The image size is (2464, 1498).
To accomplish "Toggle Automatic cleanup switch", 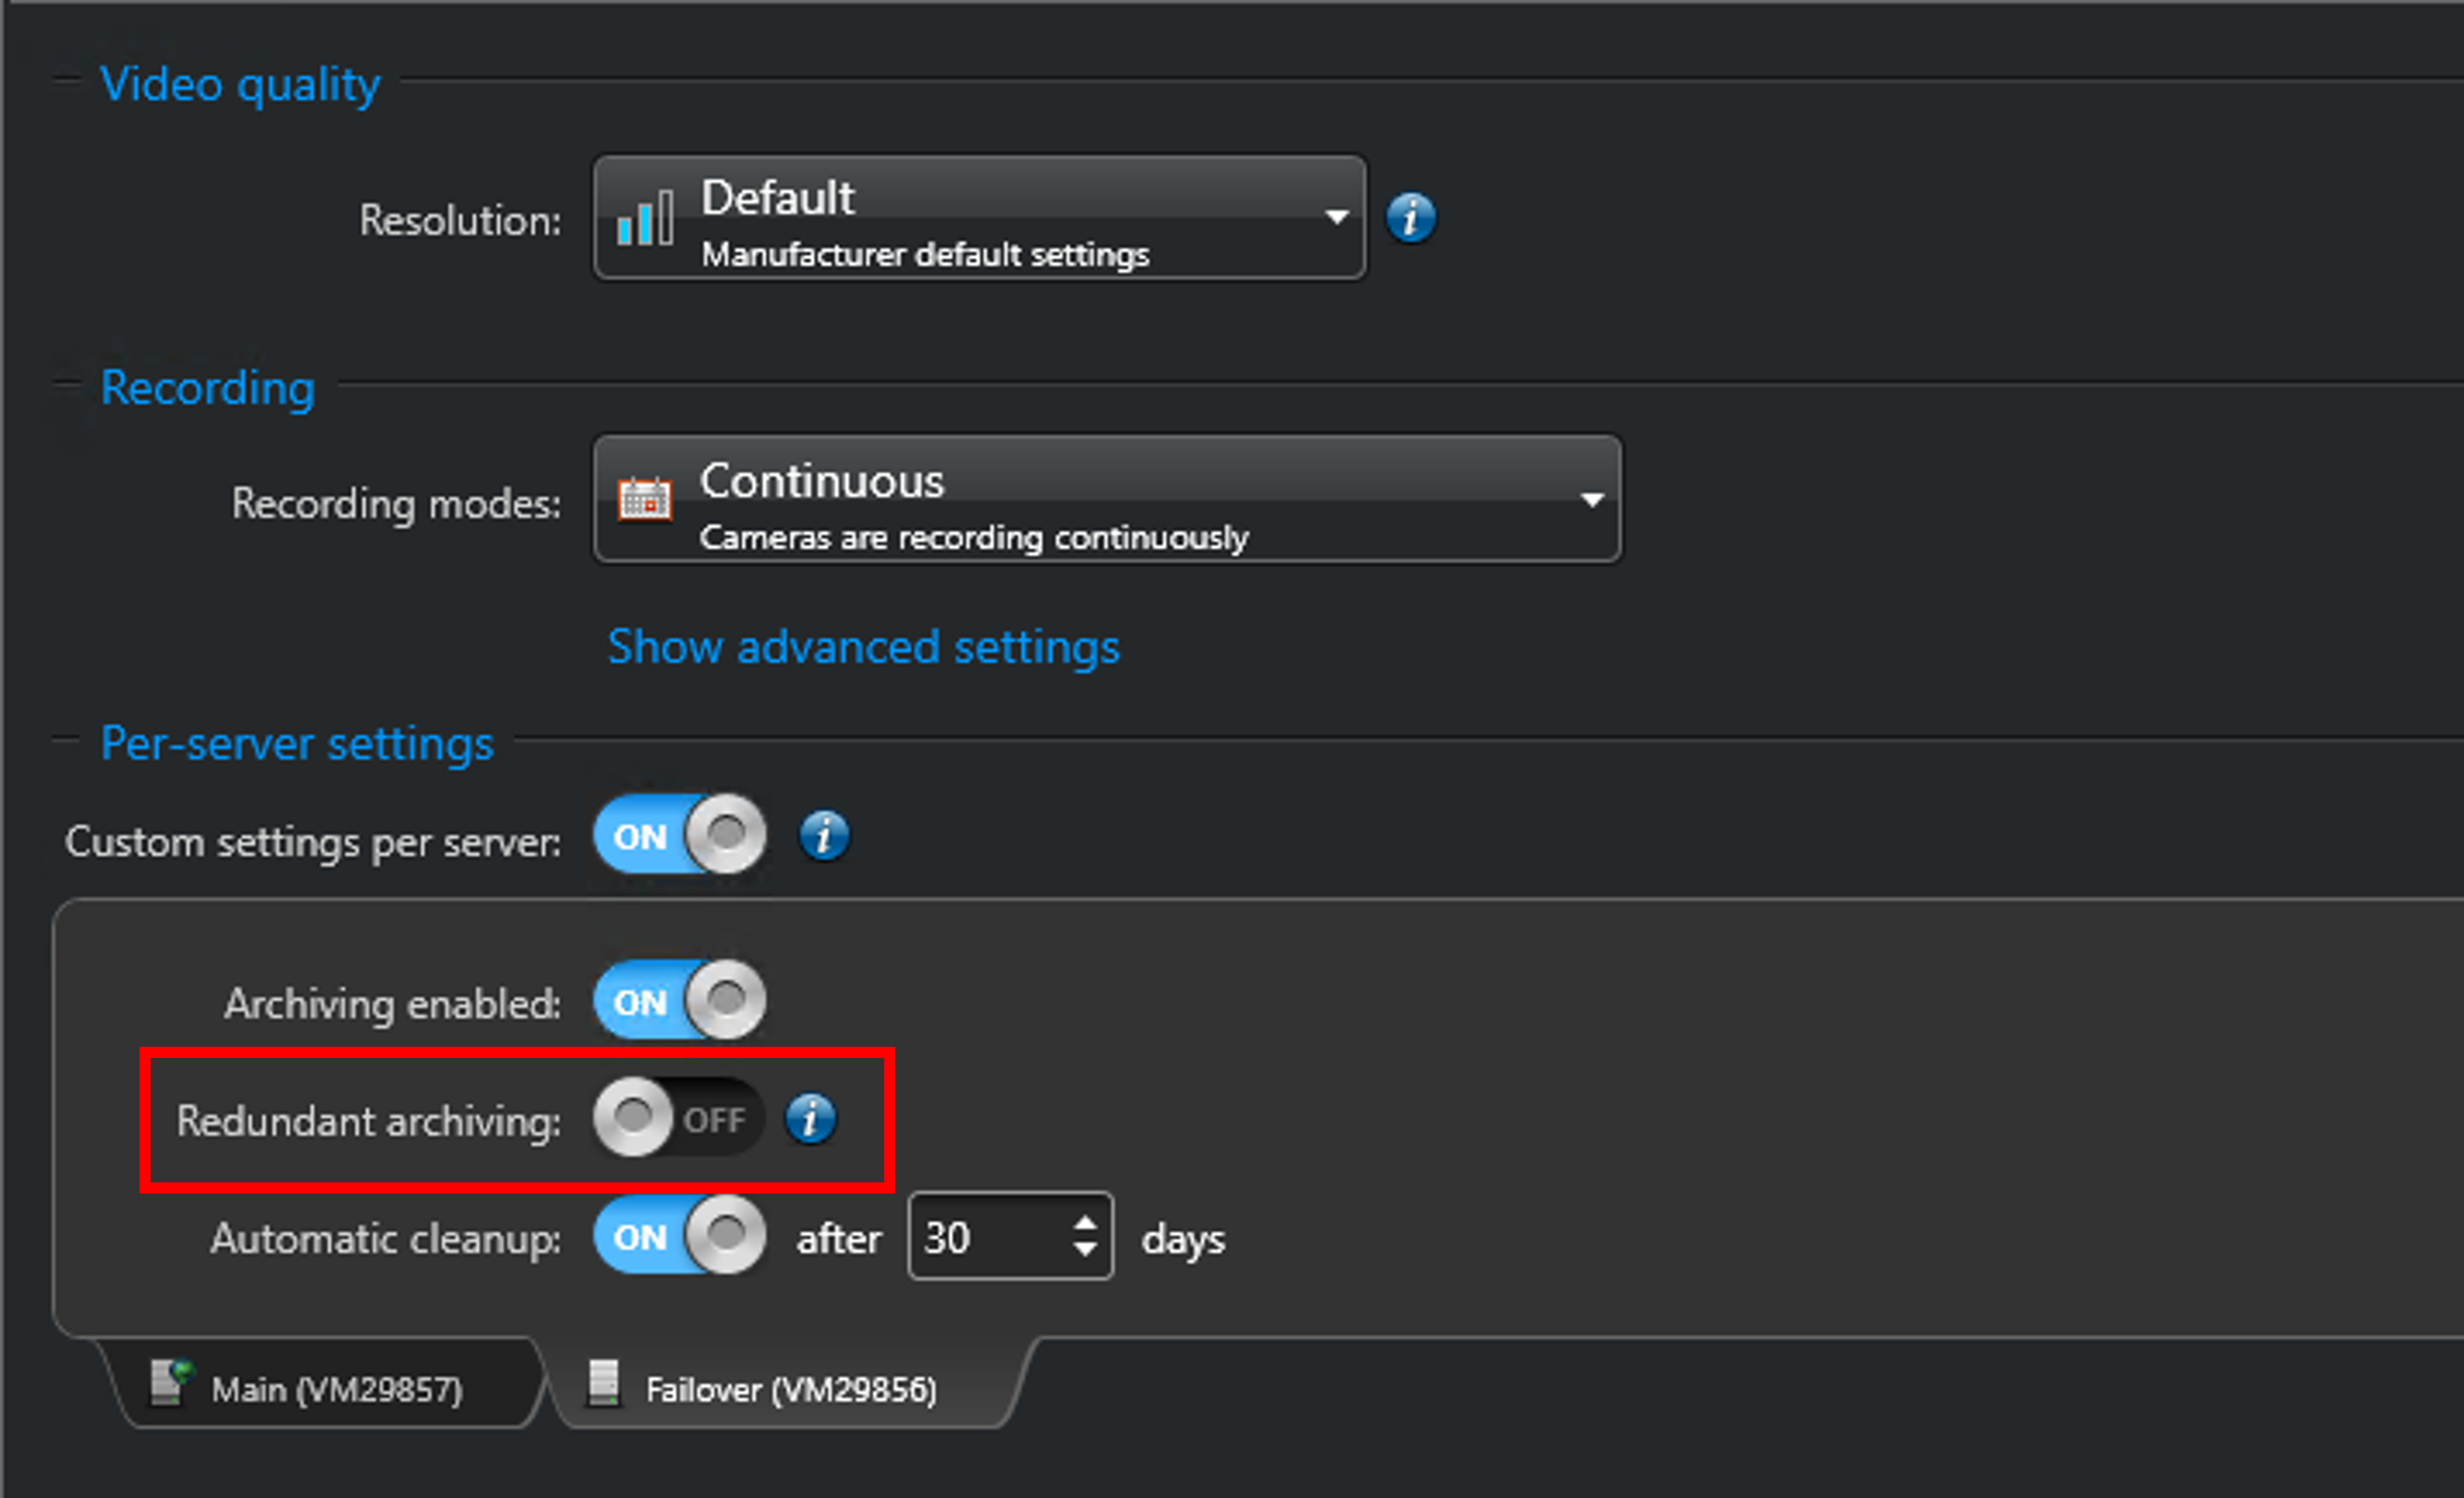I will [x=680, y=1235].
